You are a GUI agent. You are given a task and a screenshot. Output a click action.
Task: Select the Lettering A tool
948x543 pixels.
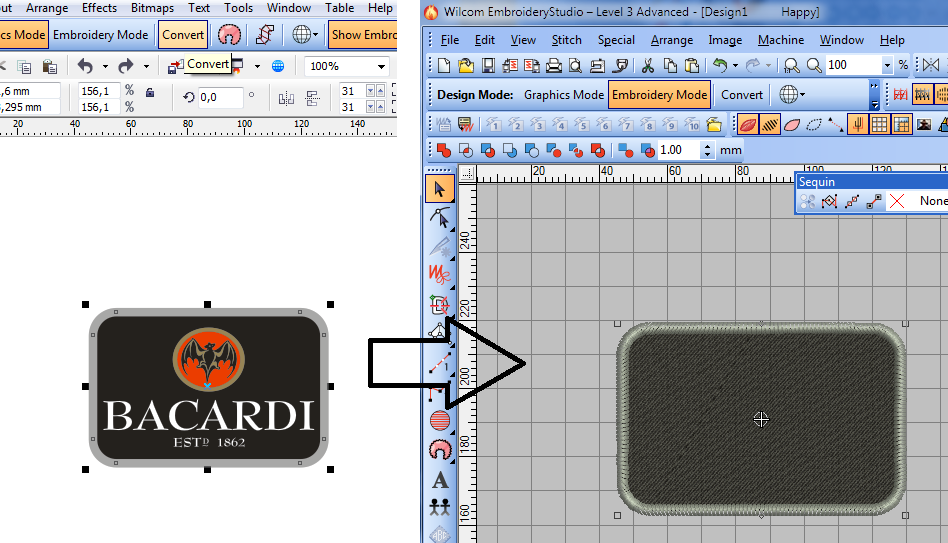[x=440, y=480]
